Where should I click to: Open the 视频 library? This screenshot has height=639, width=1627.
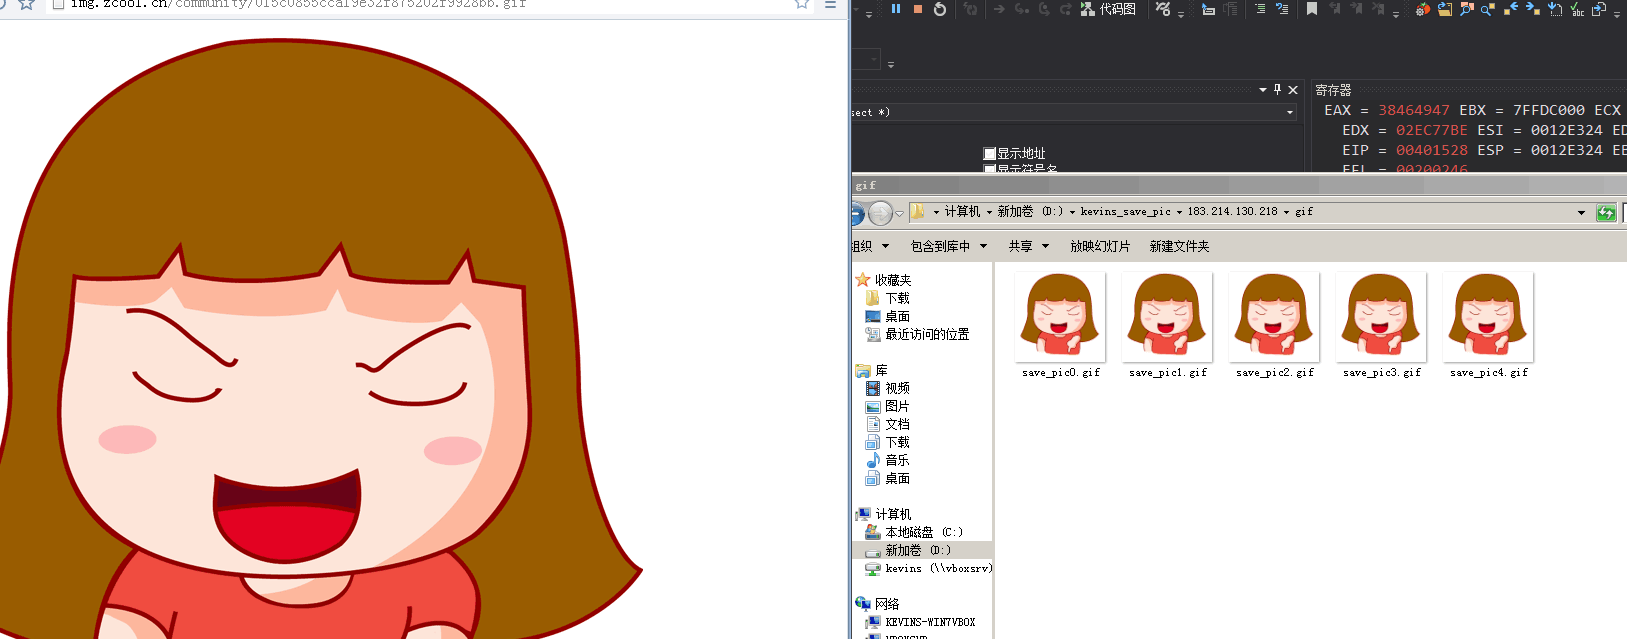(897, 388)
